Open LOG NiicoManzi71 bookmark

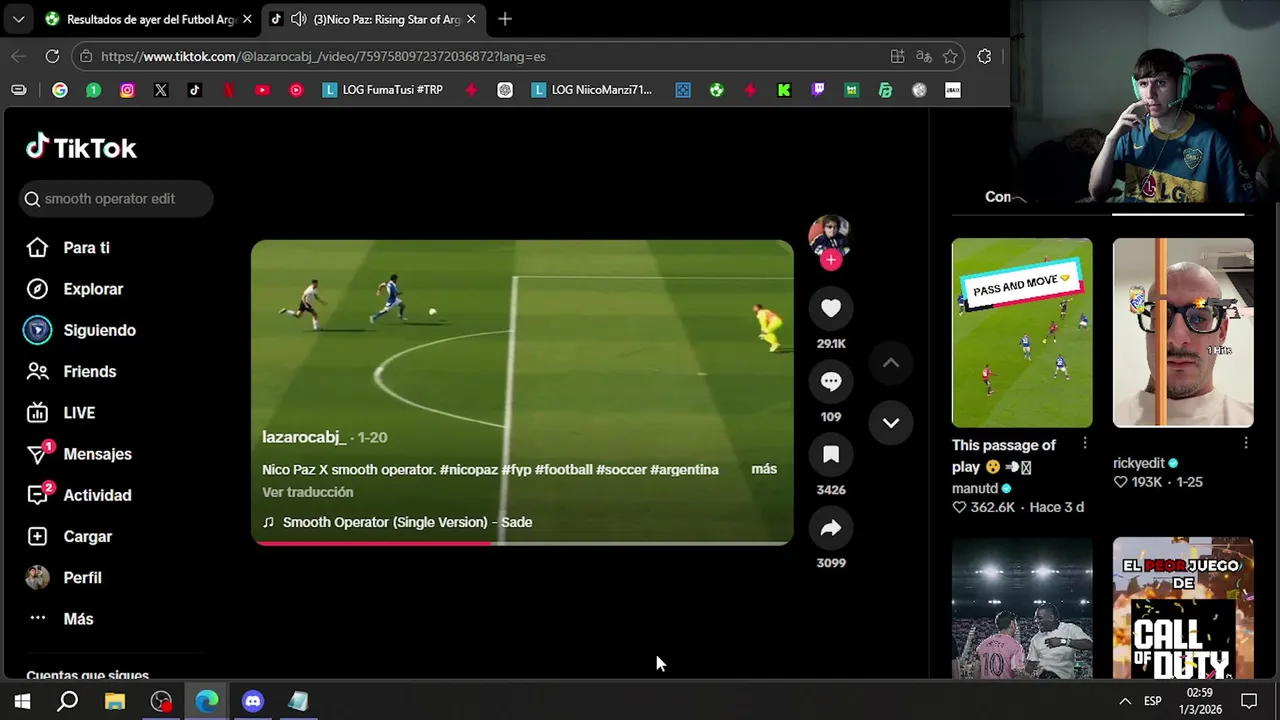coord(592,90)
